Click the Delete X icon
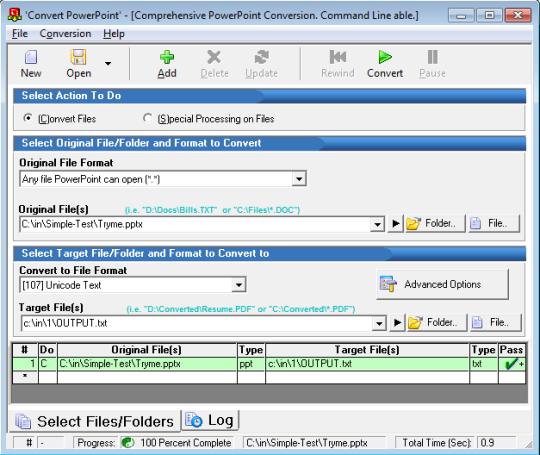 pyautogui.click(x=214, y=57)
